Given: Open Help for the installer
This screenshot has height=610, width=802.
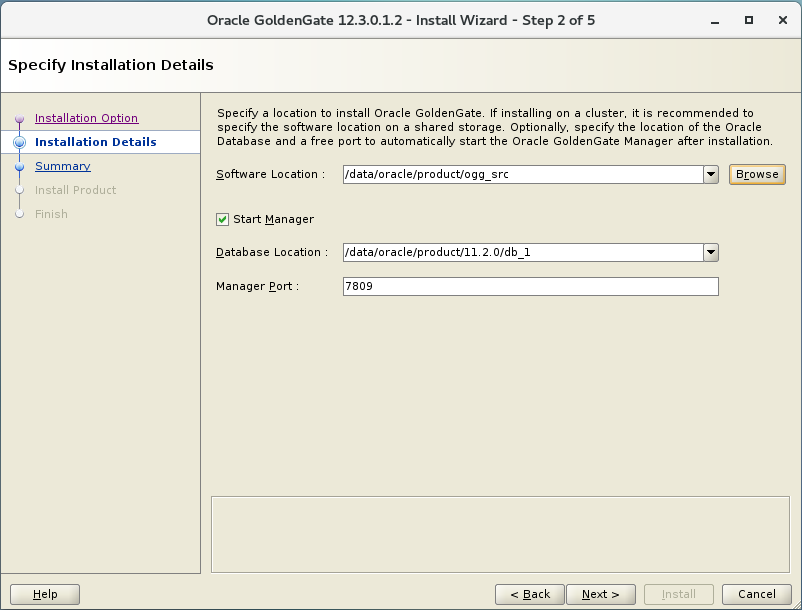Looking at the screenshot, I should click(45, 594).
